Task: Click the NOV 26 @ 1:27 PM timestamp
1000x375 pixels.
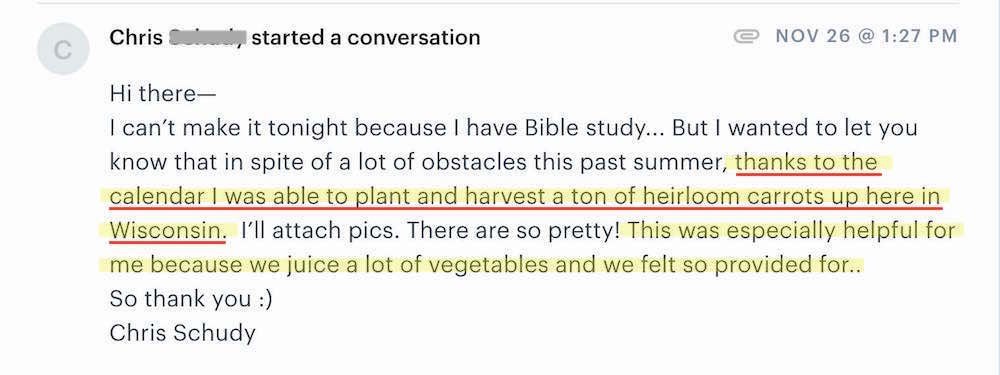Action: (x=866, y=36)
